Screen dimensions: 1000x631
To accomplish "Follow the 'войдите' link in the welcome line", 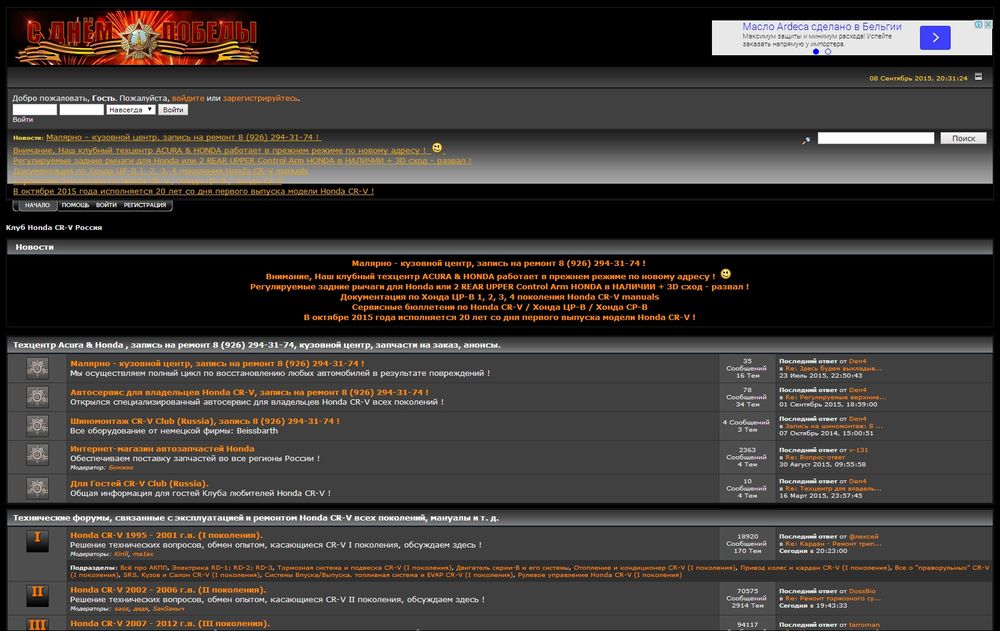I will point(188,98).
